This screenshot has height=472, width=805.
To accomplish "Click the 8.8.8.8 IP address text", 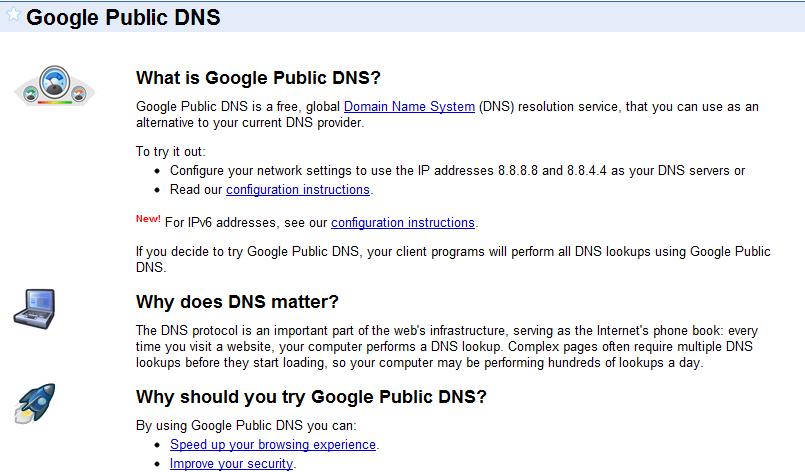I will pyautogui.click(x=519, y=170).
